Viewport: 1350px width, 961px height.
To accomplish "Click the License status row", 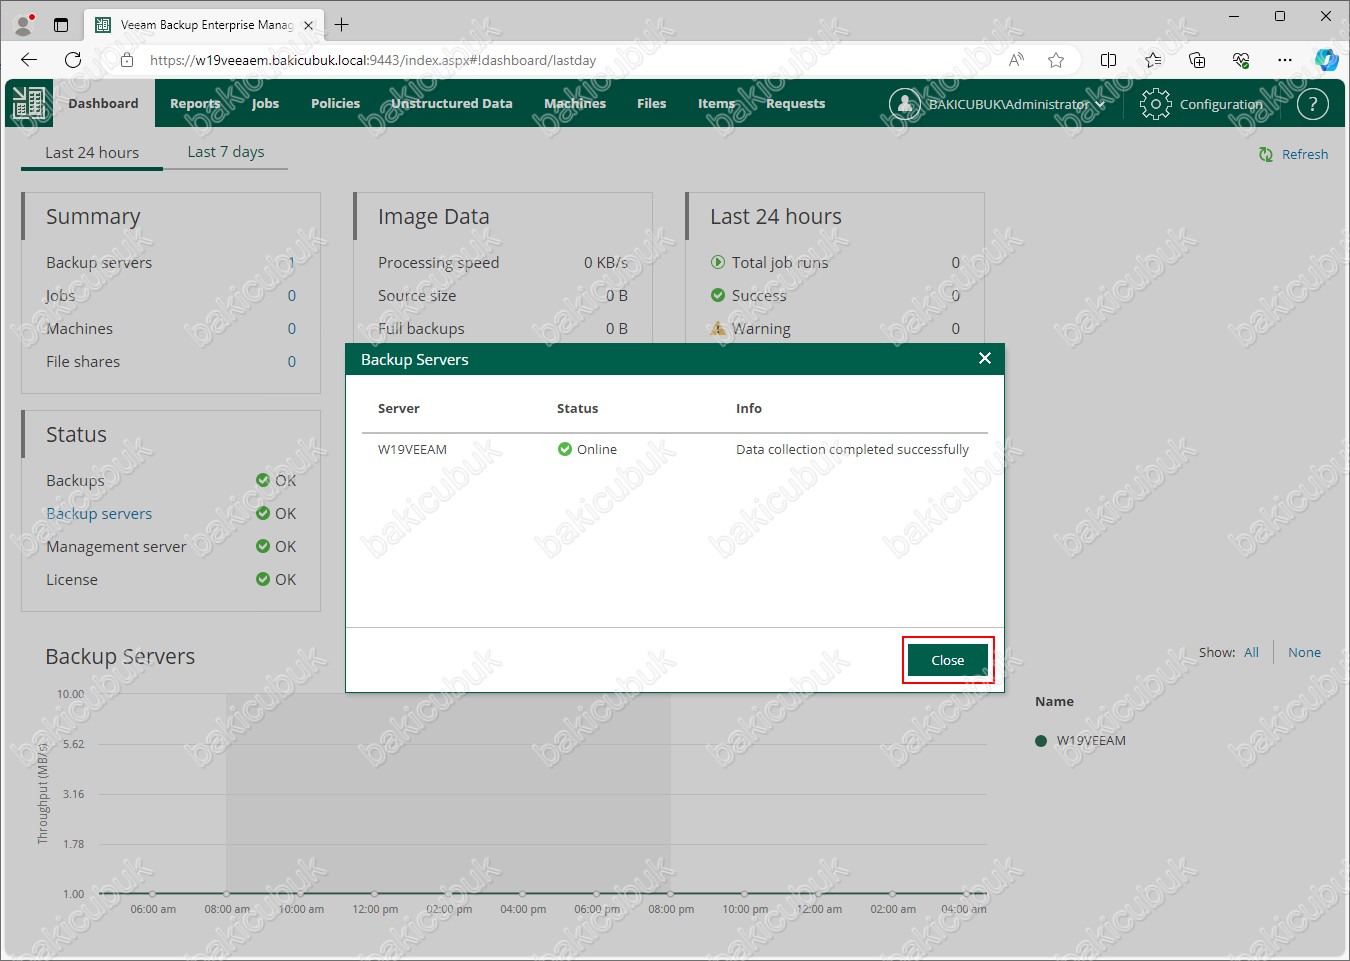I will click(x=171, y=579).
